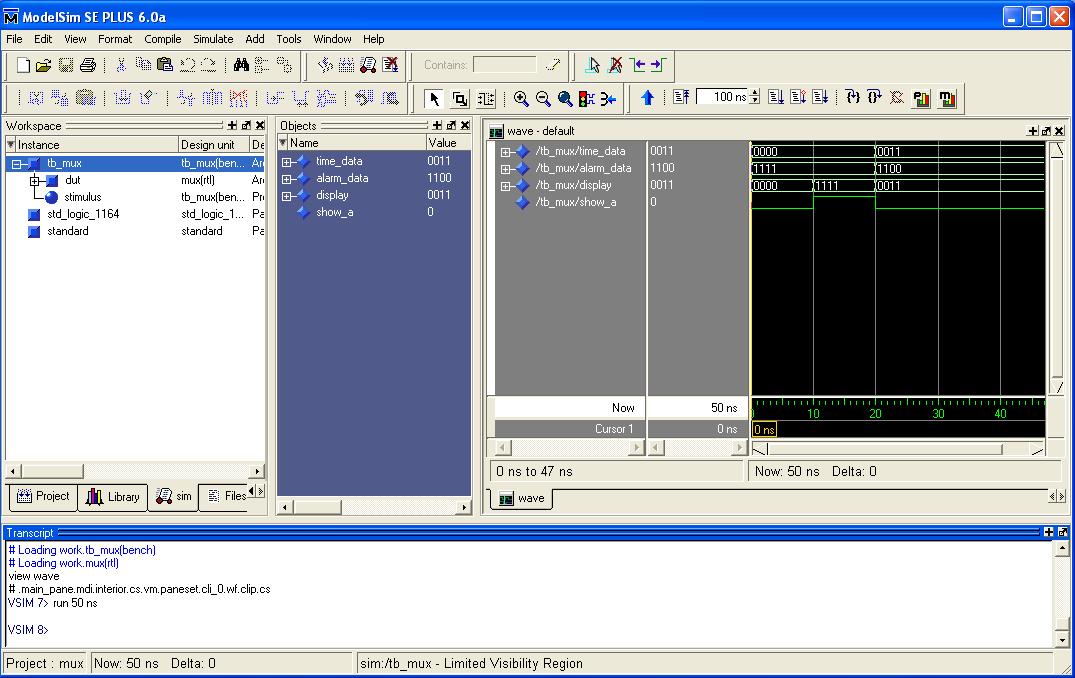Click the Find binoculars icon
The image size is (1075, 678).
241,65
